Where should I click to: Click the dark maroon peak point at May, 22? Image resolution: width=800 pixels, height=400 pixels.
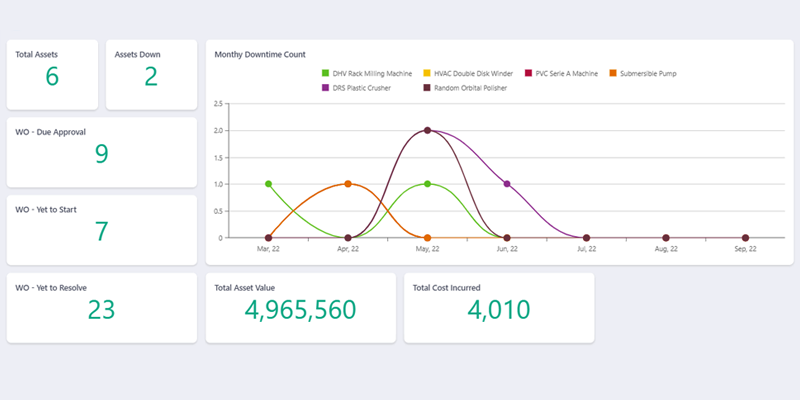pyautogui.click(x=427, y=130)
